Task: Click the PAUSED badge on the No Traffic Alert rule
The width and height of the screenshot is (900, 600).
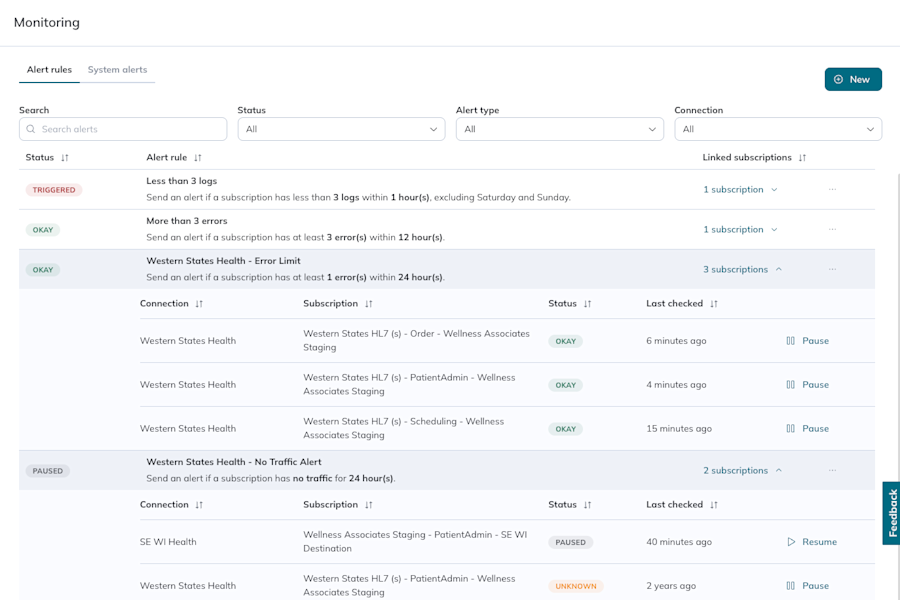Action: tap(48, 471)
